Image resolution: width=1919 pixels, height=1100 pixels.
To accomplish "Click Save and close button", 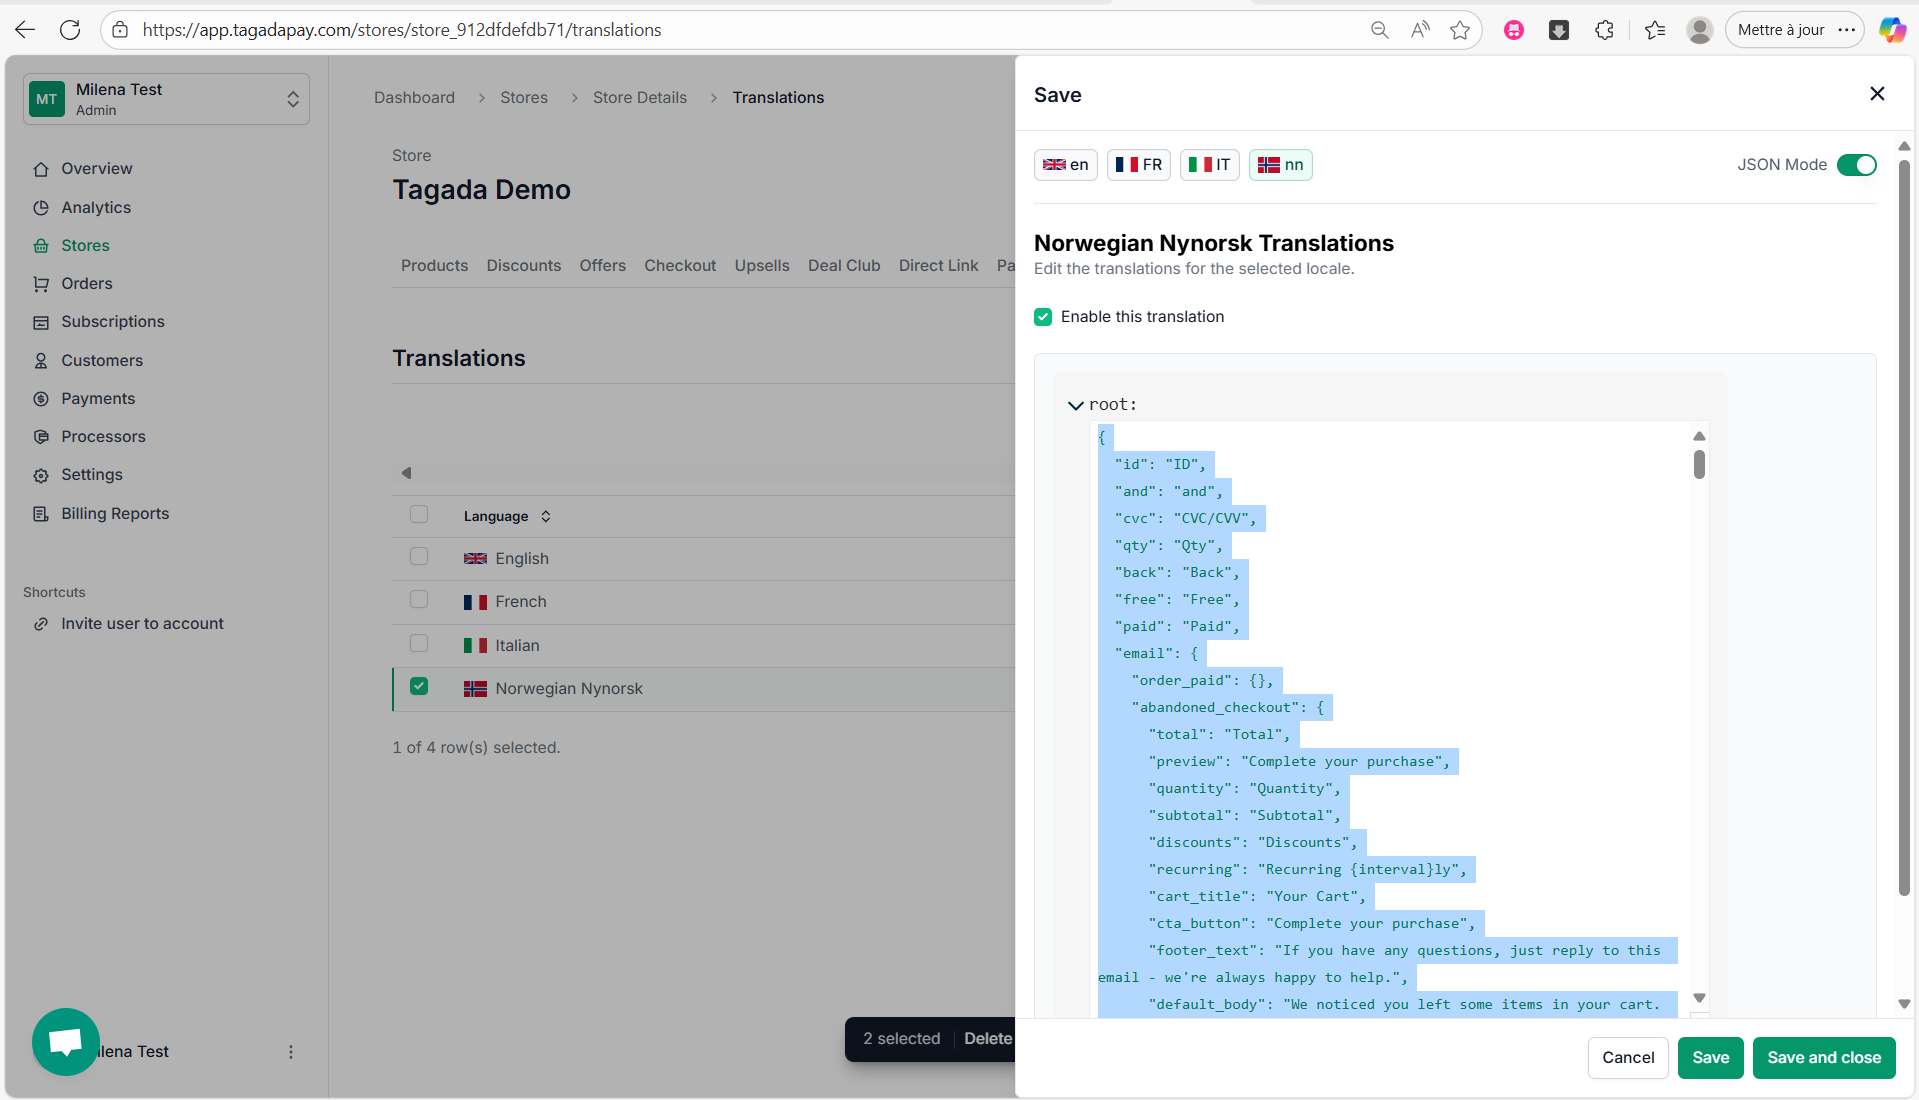I will [x=1824, y=1058].
